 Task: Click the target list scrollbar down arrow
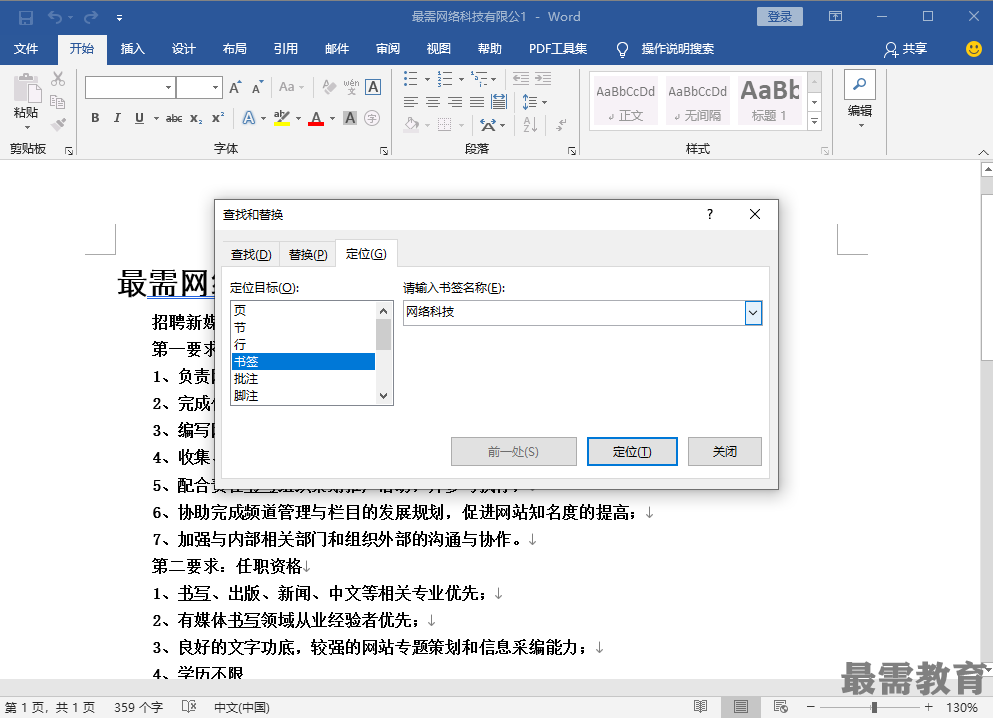[383, 396]
